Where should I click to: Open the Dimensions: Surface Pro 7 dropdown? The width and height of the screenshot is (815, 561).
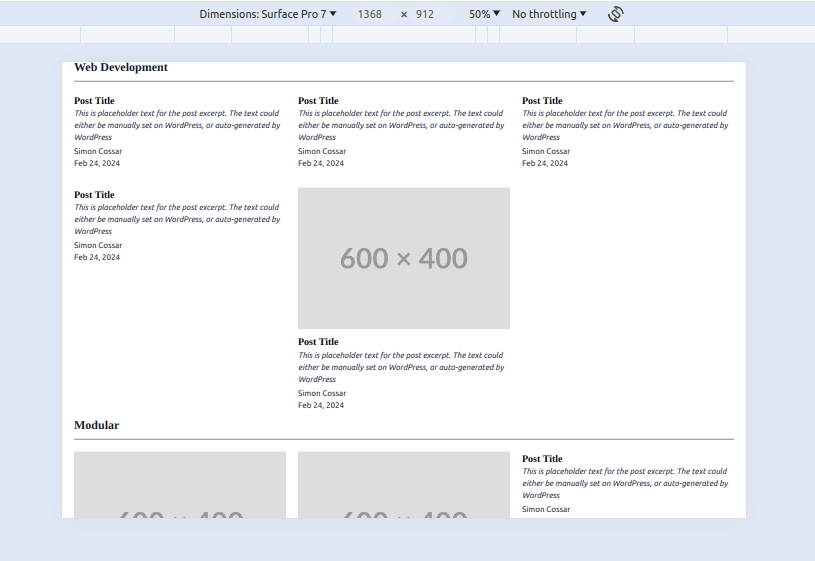point(268,14)
